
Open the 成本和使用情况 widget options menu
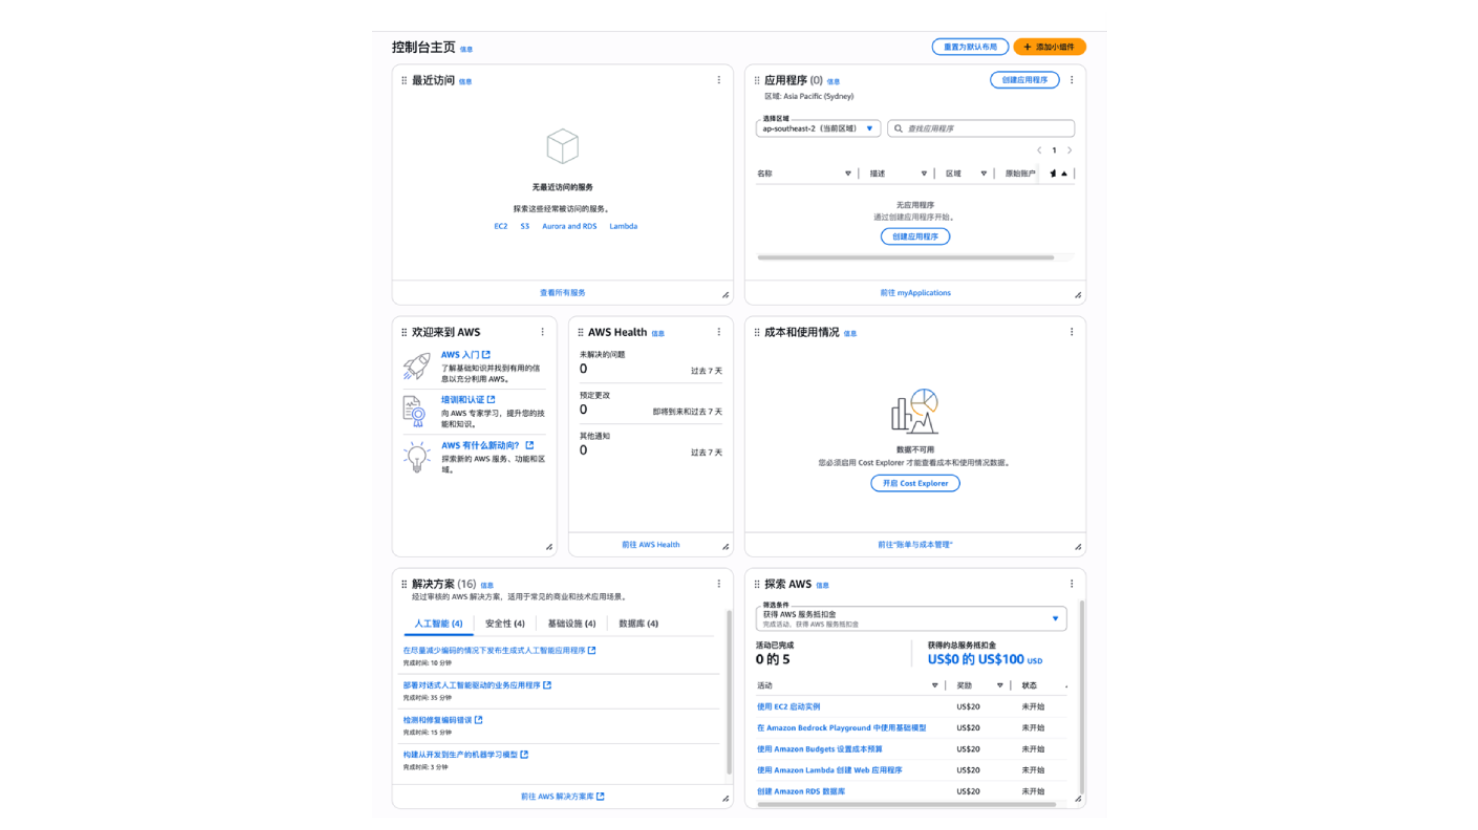(1071, 332)
